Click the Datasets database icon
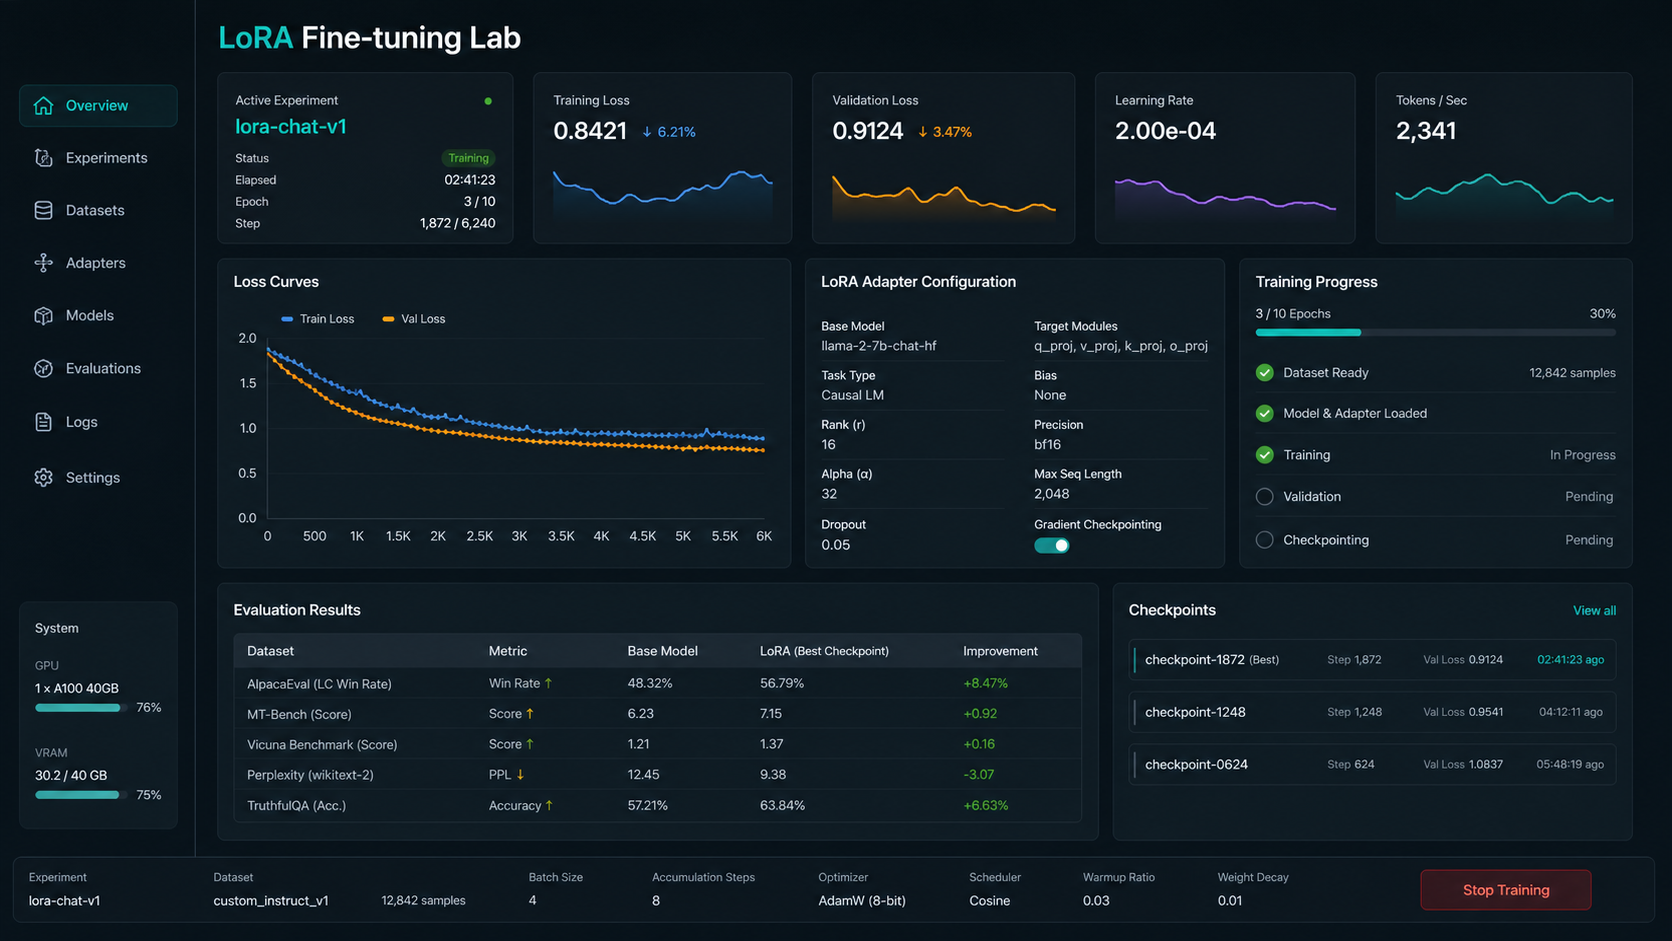The width and height of the screenshot is (1672, 941). pos(43,211)
